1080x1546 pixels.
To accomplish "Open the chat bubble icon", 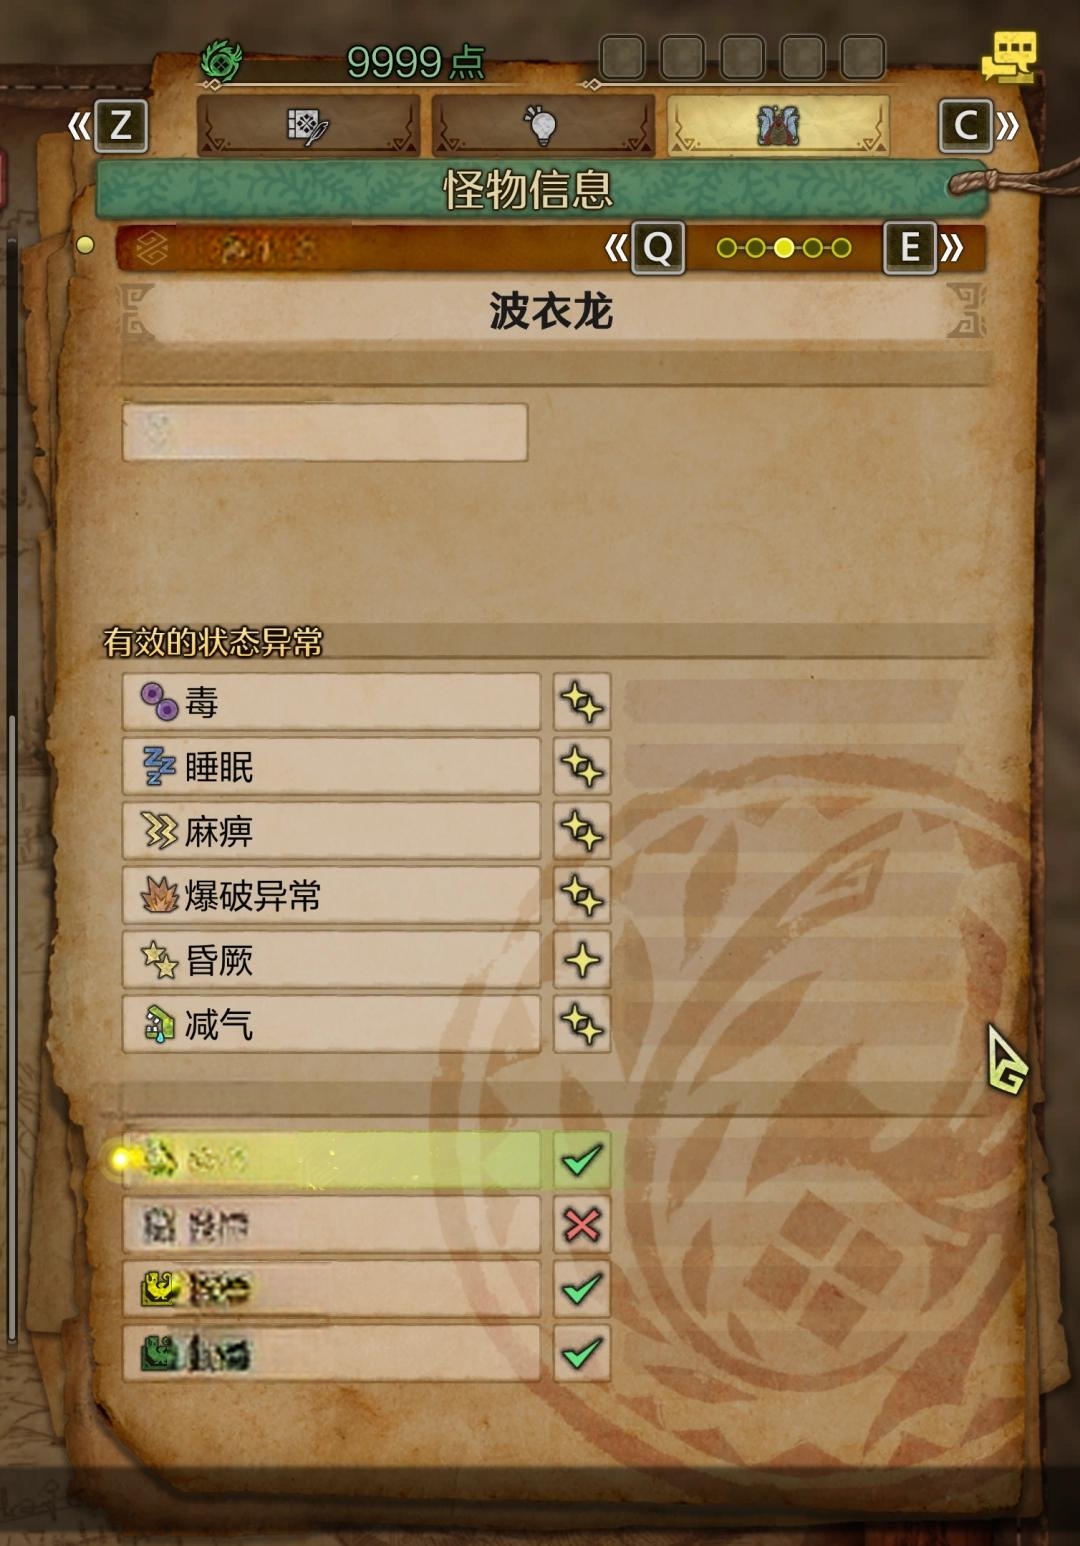I will (x=1009, y=57).
